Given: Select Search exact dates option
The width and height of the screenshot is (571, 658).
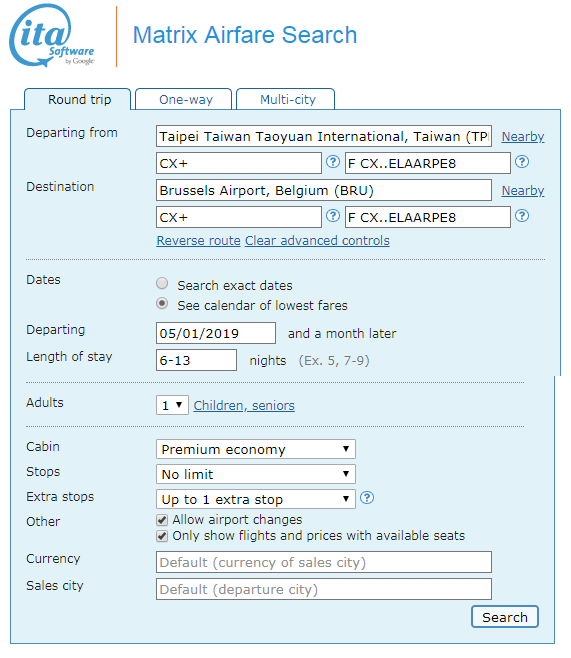Looking at the screenshot, I should (162, 284).
